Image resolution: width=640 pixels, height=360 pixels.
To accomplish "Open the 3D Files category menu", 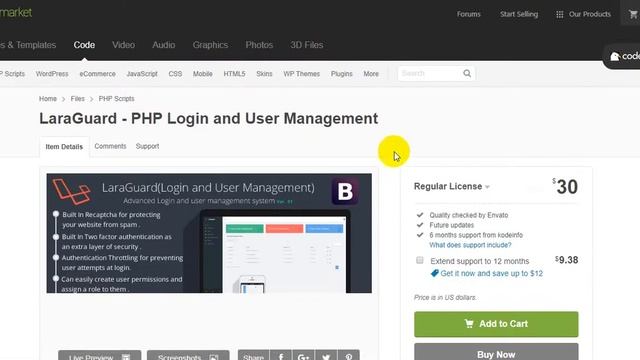I will (307, 45).
